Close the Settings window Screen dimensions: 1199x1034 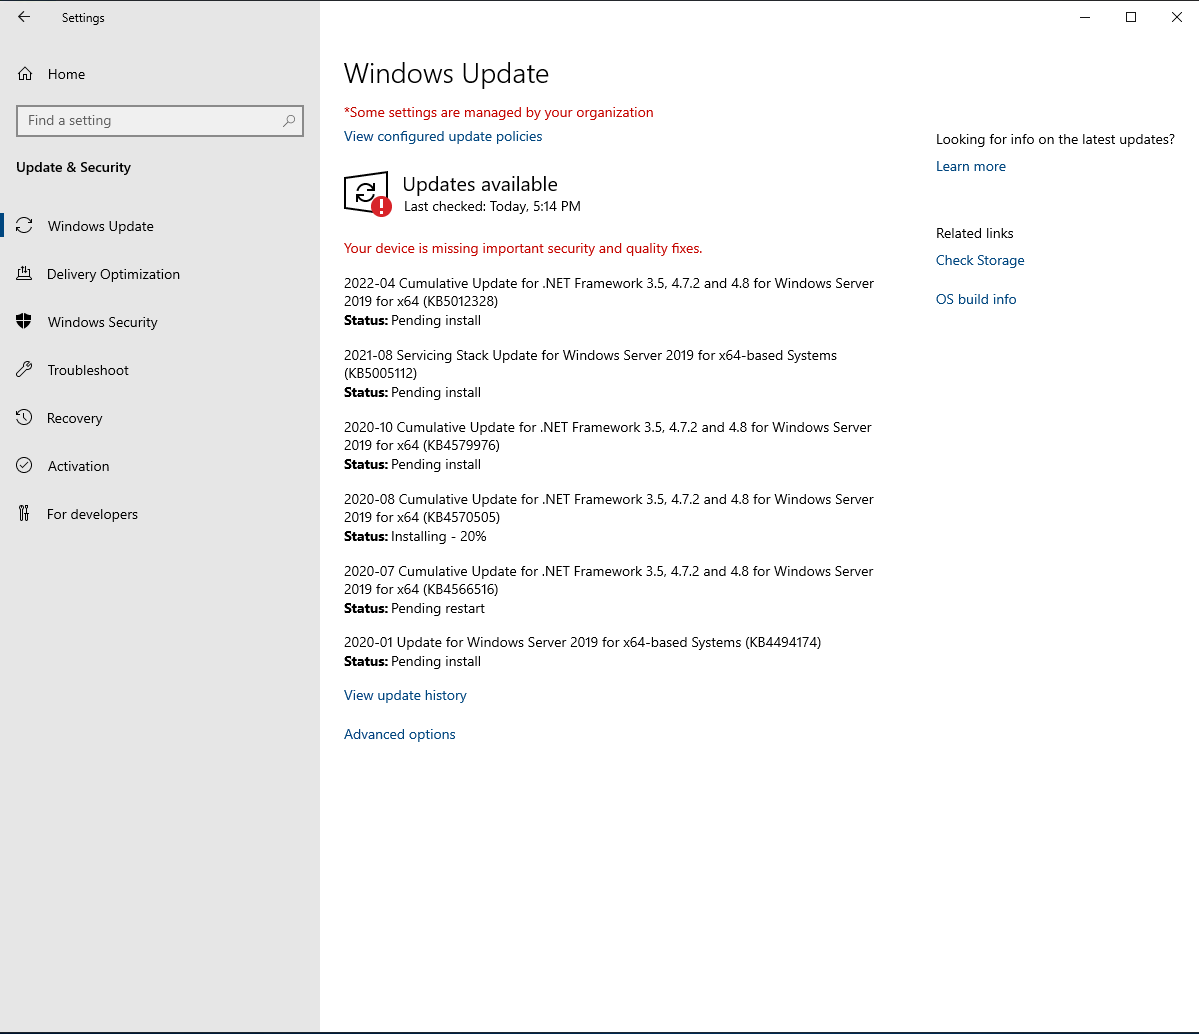pyautogui.click(x=1177, y=17)
